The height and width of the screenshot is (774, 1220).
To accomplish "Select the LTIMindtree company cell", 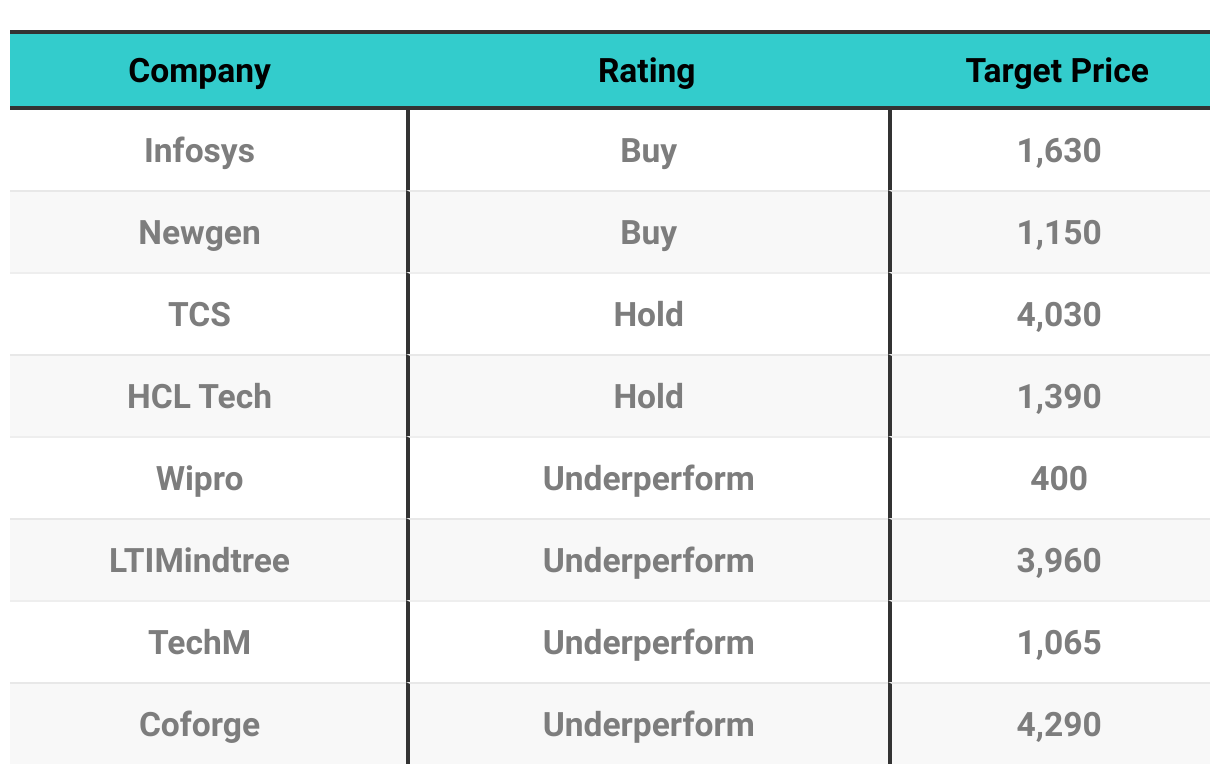I will point(200,561).
